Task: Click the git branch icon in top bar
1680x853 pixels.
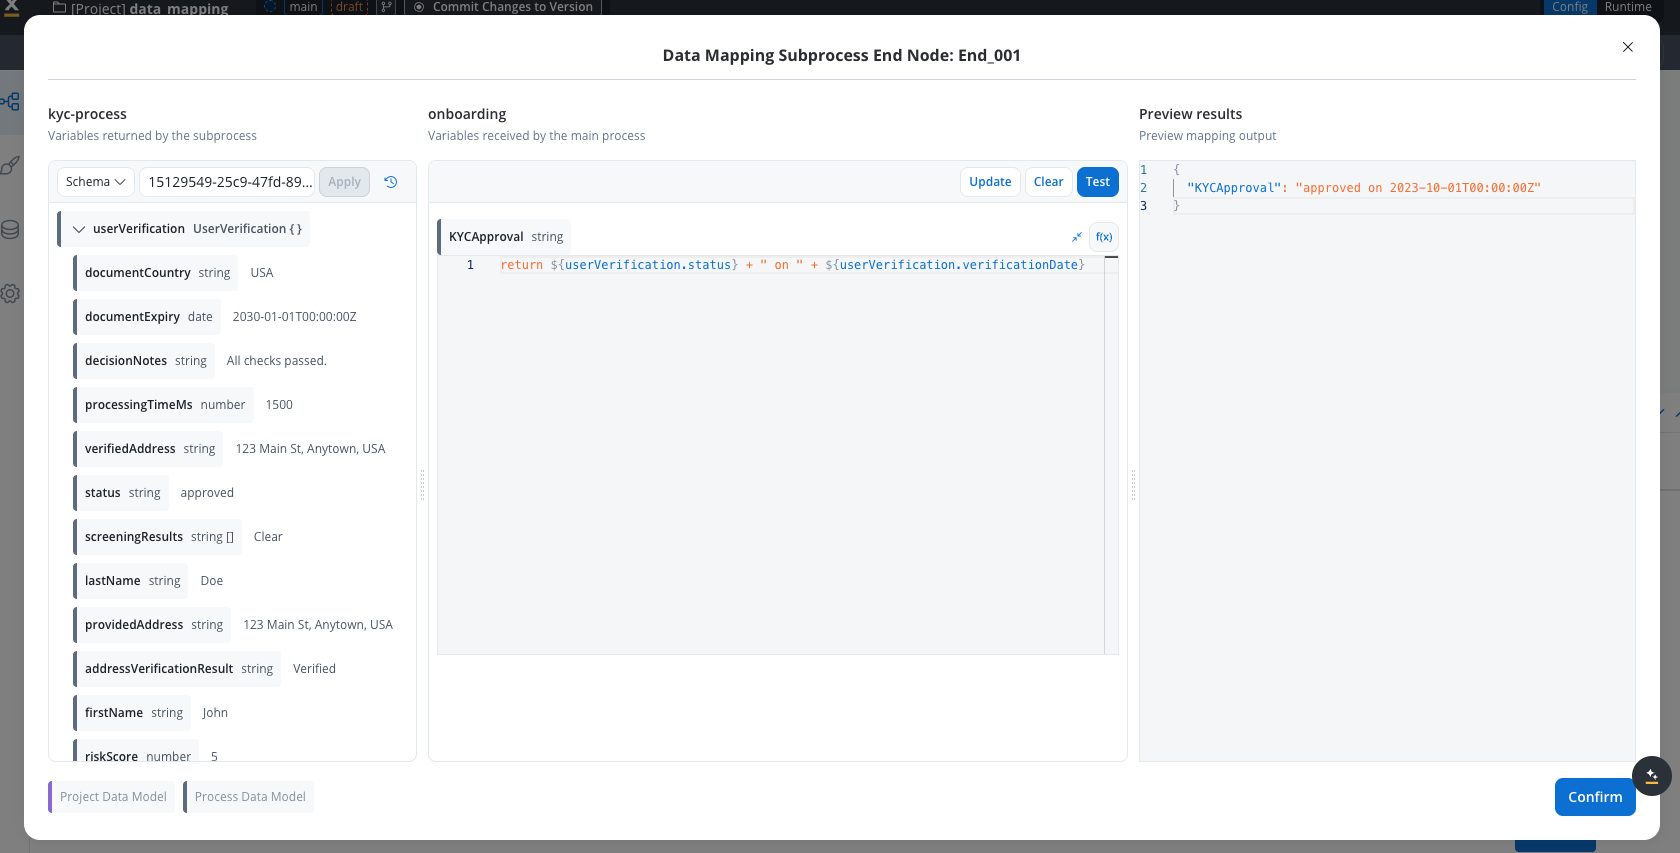Action: point(386,7)
